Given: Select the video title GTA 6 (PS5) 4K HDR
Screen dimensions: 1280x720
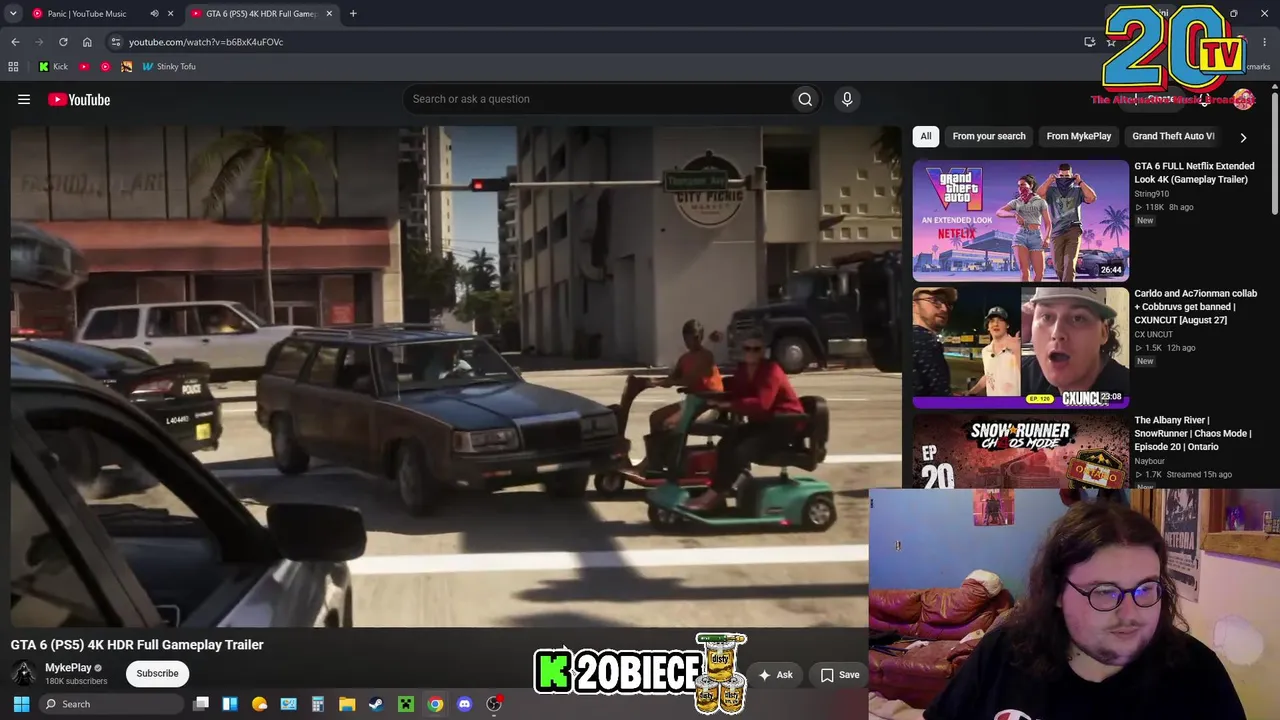Looking at the screenshot, I should tap(137, 645).
